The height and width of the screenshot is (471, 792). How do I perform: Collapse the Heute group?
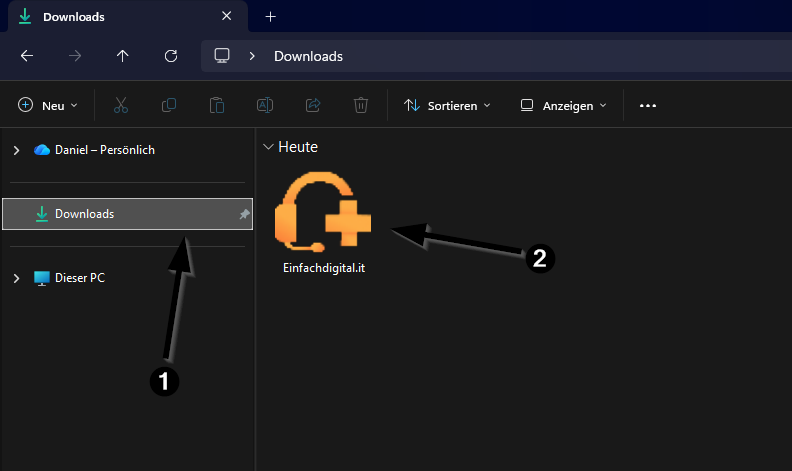(x=267, y=147)
